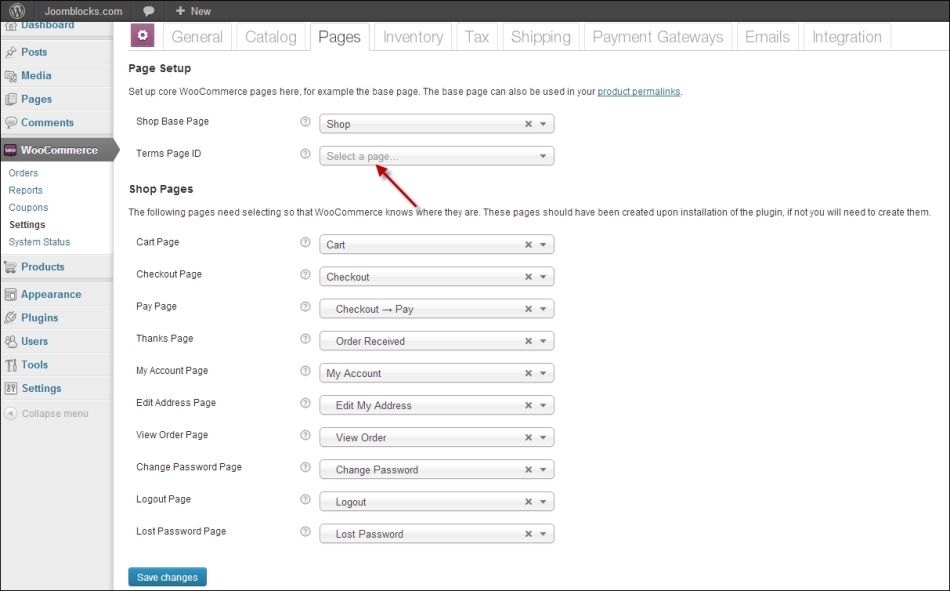Switch to the Payment Gateways tab
Screen dimensions: 950x591
click(x=657, y=37)
